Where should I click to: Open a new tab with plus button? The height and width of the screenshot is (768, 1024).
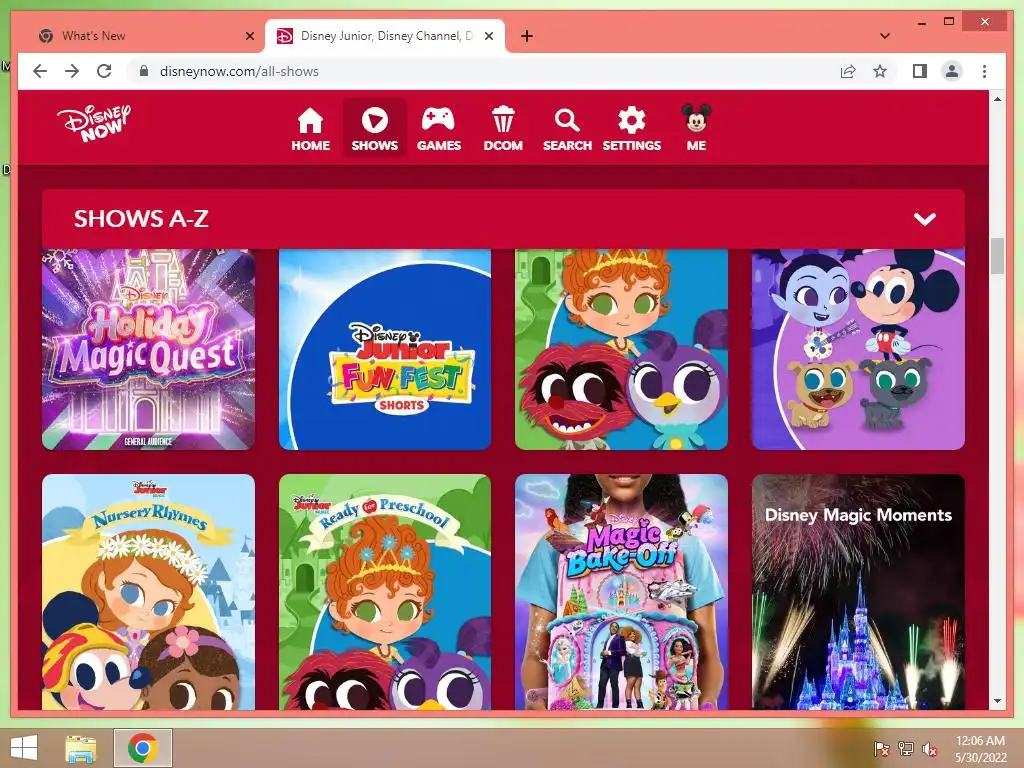[527, 36]
